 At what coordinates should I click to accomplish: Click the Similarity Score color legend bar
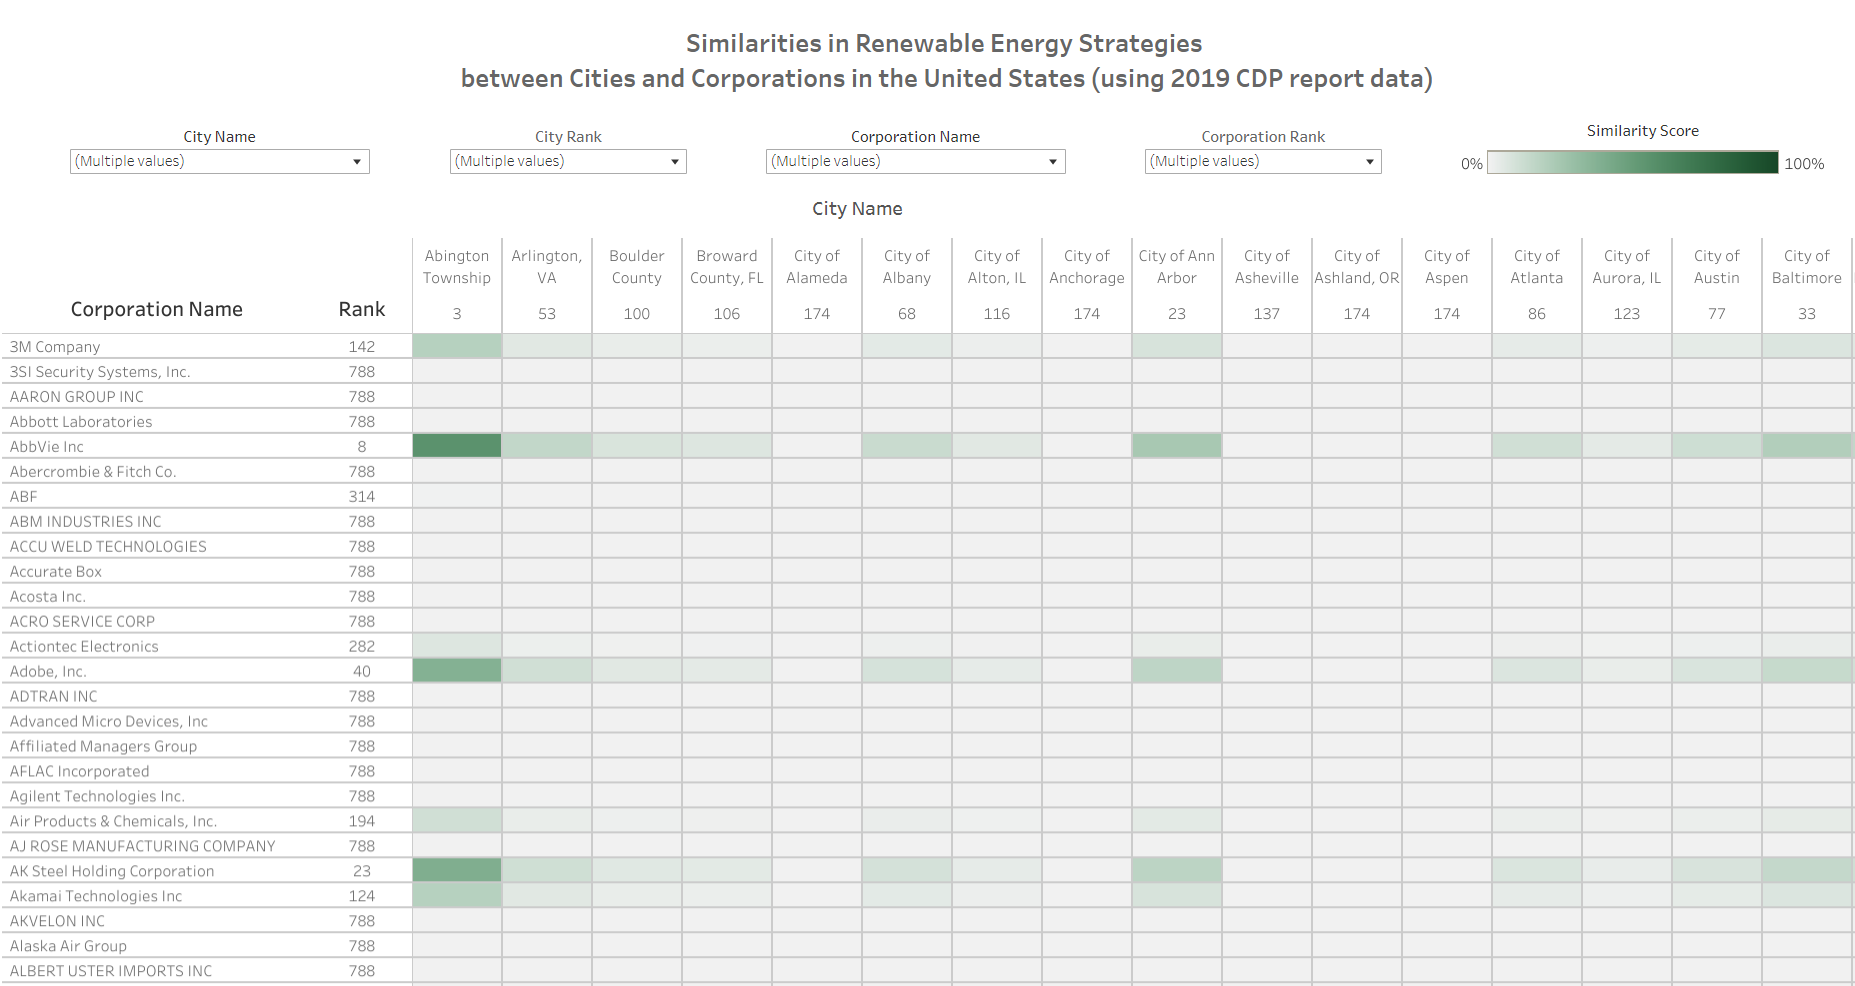[x=1632, y=162]
